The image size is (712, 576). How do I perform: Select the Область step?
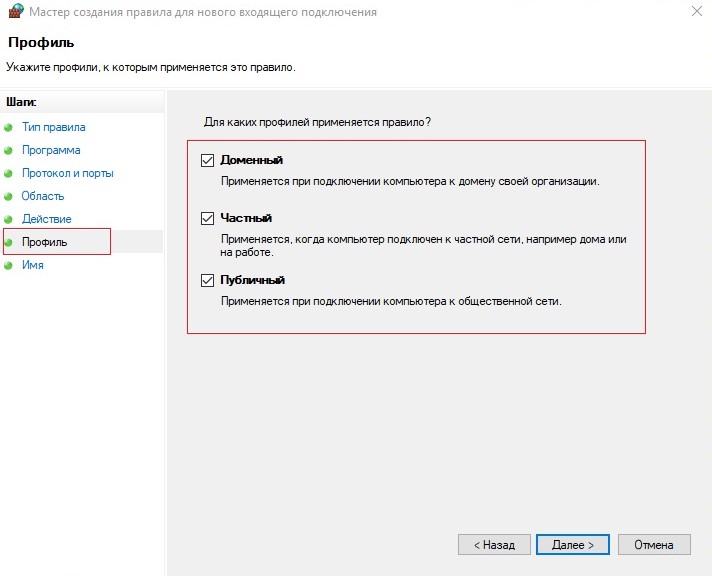click(x=43, y=196)
